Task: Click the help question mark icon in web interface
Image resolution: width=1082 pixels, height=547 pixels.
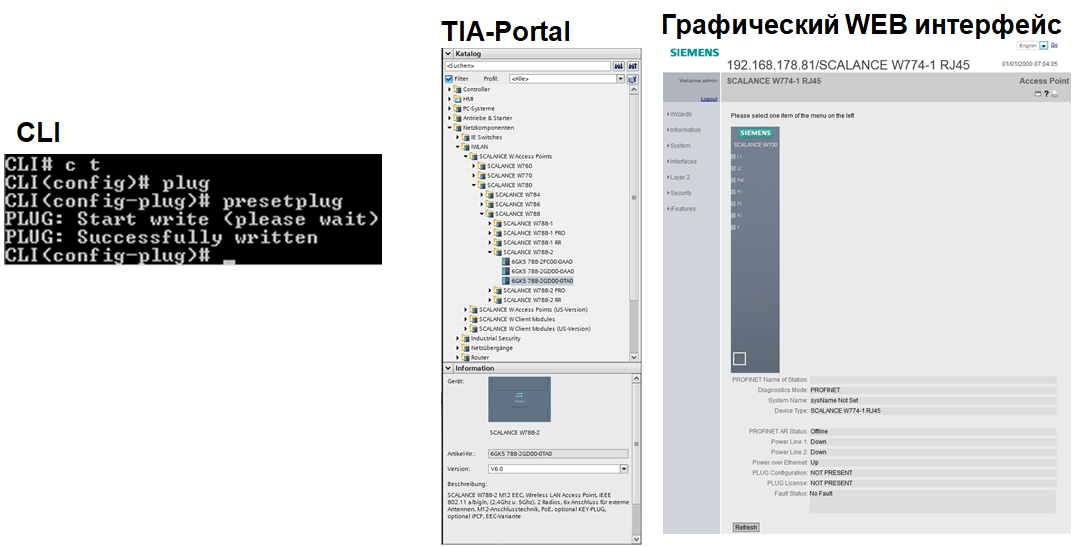Action: coord(1046,94)
